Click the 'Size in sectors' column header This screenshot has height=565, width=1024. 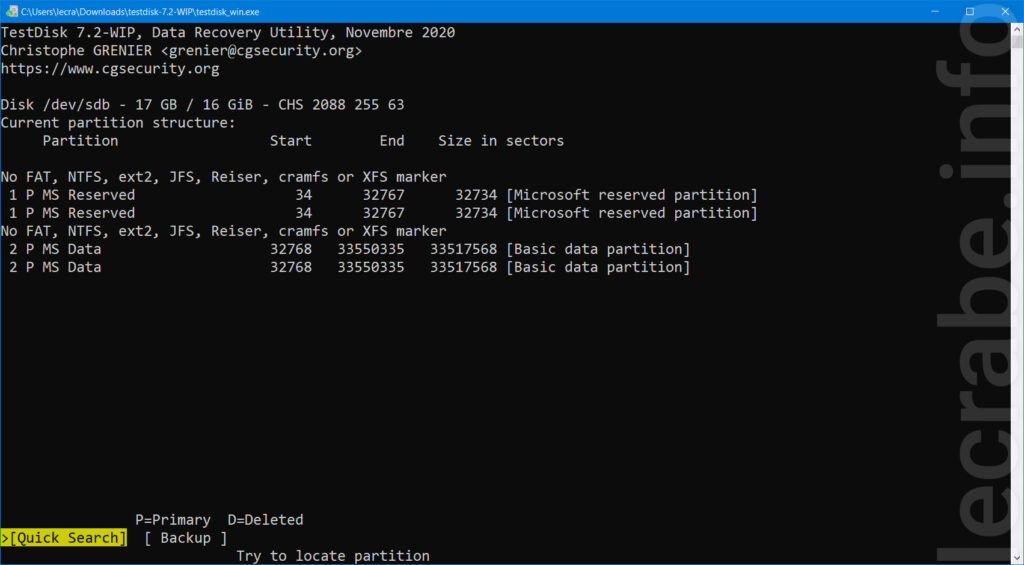pyautogui.click(x=501, y=140)
